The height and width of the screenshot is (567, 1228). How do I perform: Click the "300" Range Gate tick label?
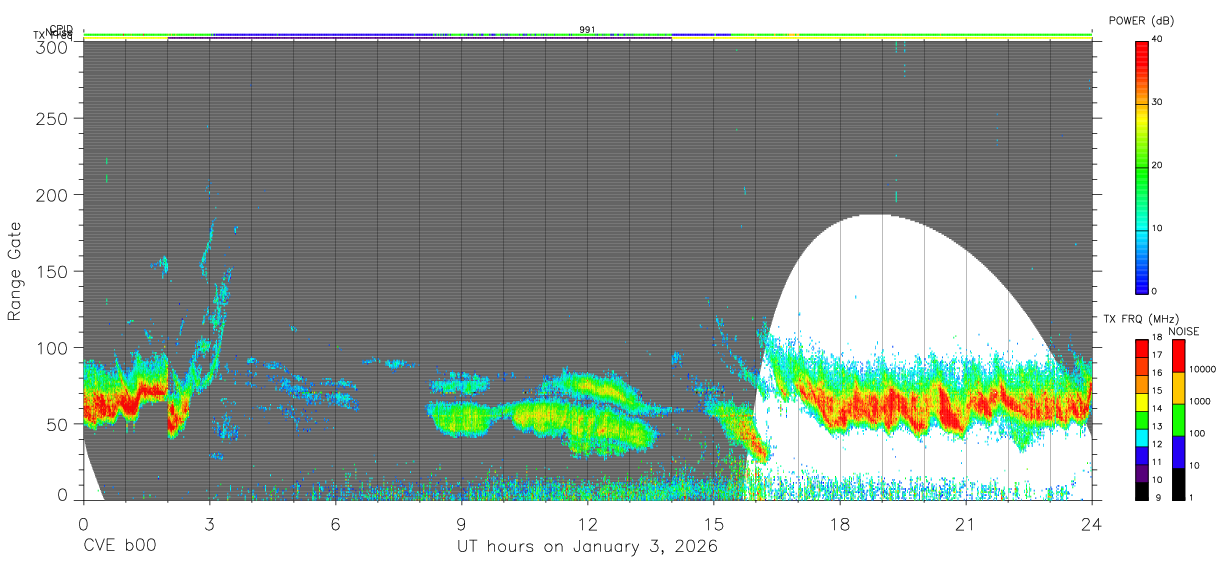54,47
